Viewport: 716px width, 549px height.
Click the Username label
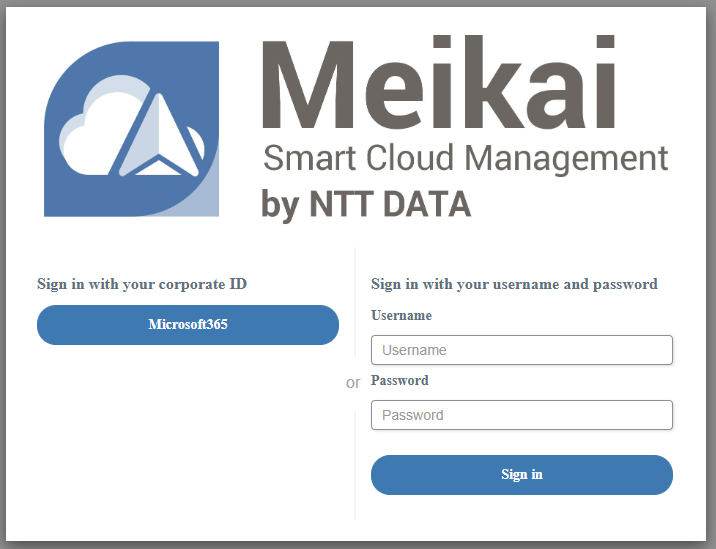click(401, 316)
